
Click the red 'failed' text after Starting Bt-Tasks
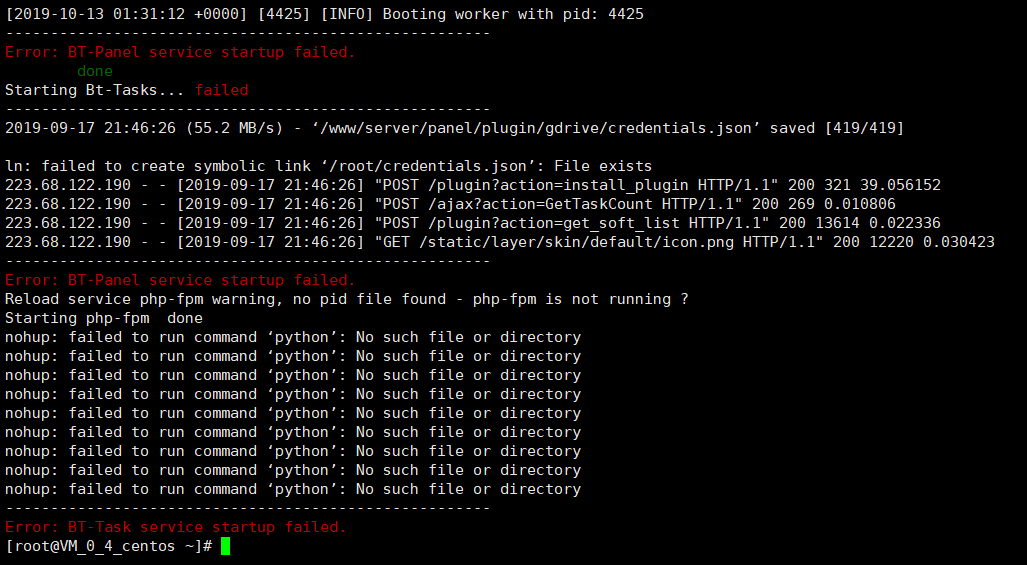point(221,90)
